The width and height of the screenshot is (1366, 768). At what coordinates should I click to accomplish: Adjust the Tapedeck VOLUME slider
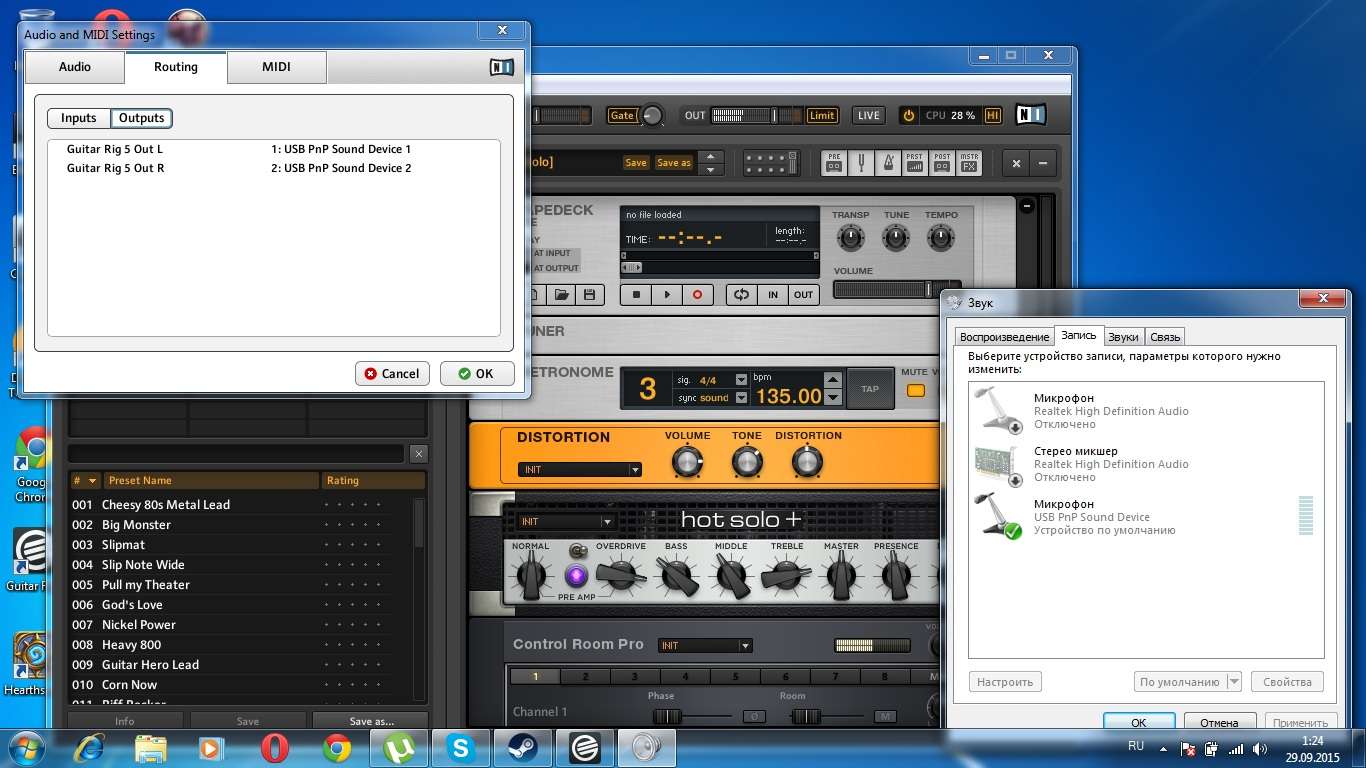coord(897,290)
